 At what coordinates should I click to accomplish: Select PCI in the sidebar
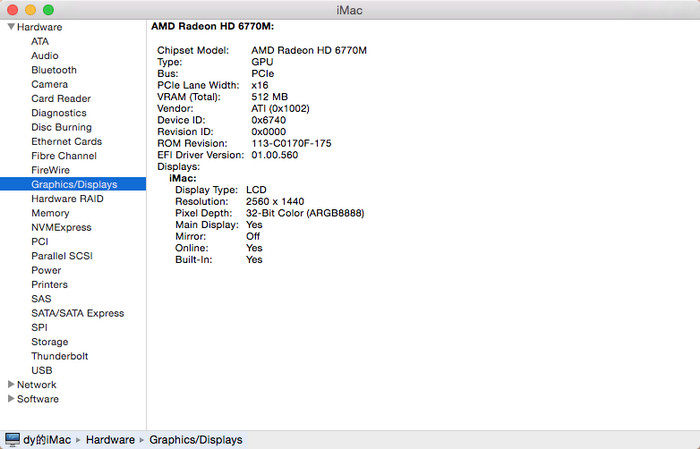(x=40, y=241)
